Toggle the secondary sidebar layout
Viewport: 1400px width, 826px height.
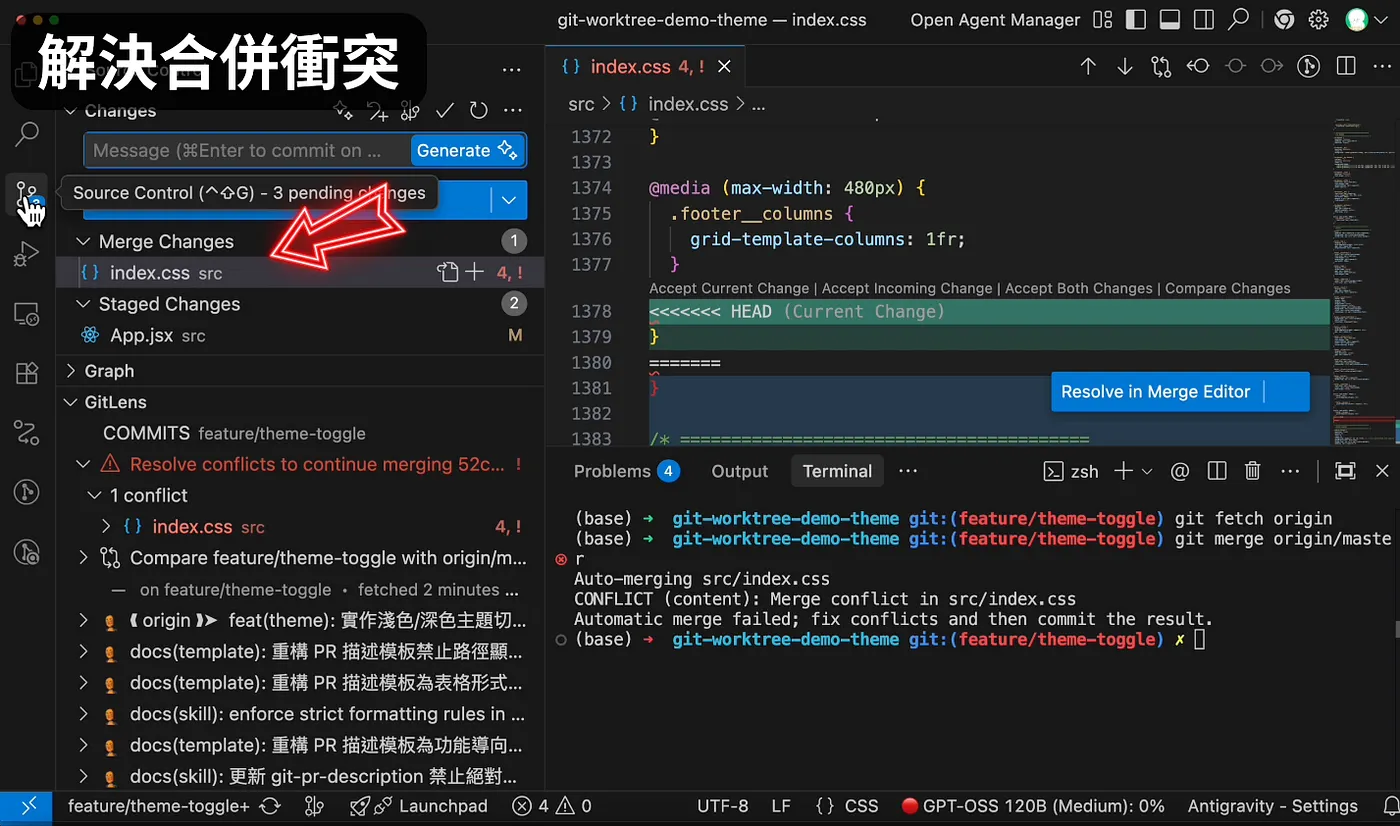1203,20
